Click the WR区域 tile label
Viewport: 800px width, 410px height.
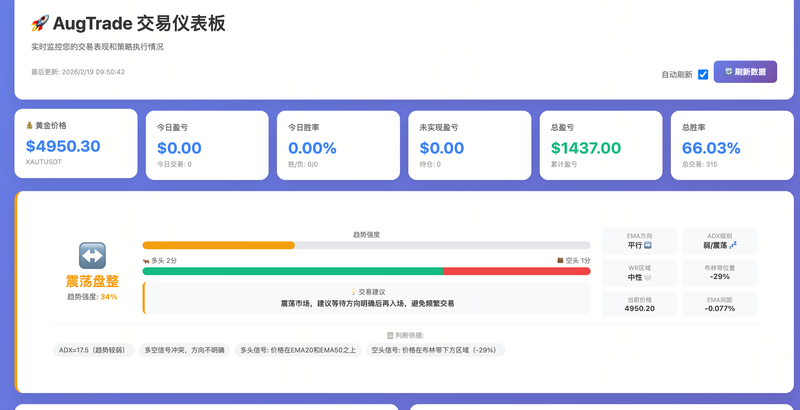pyautogui.click(x=639, y=268)
